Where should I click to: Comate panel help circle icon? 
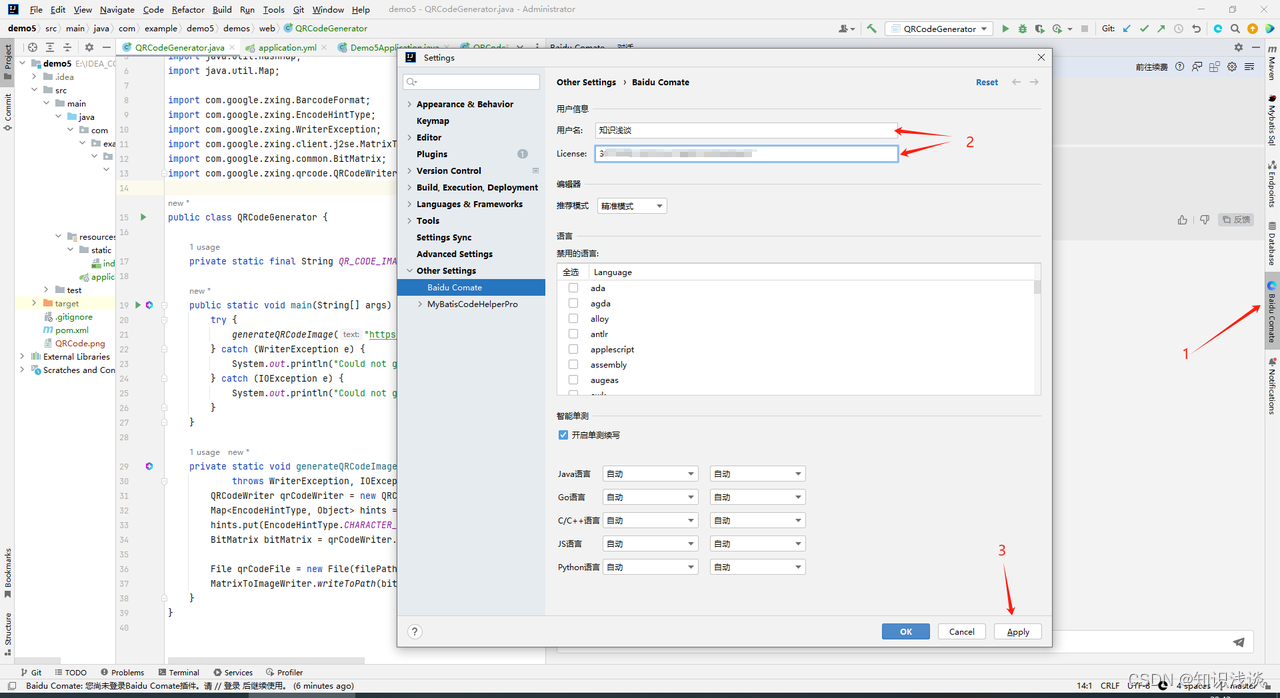point(1180,67)
